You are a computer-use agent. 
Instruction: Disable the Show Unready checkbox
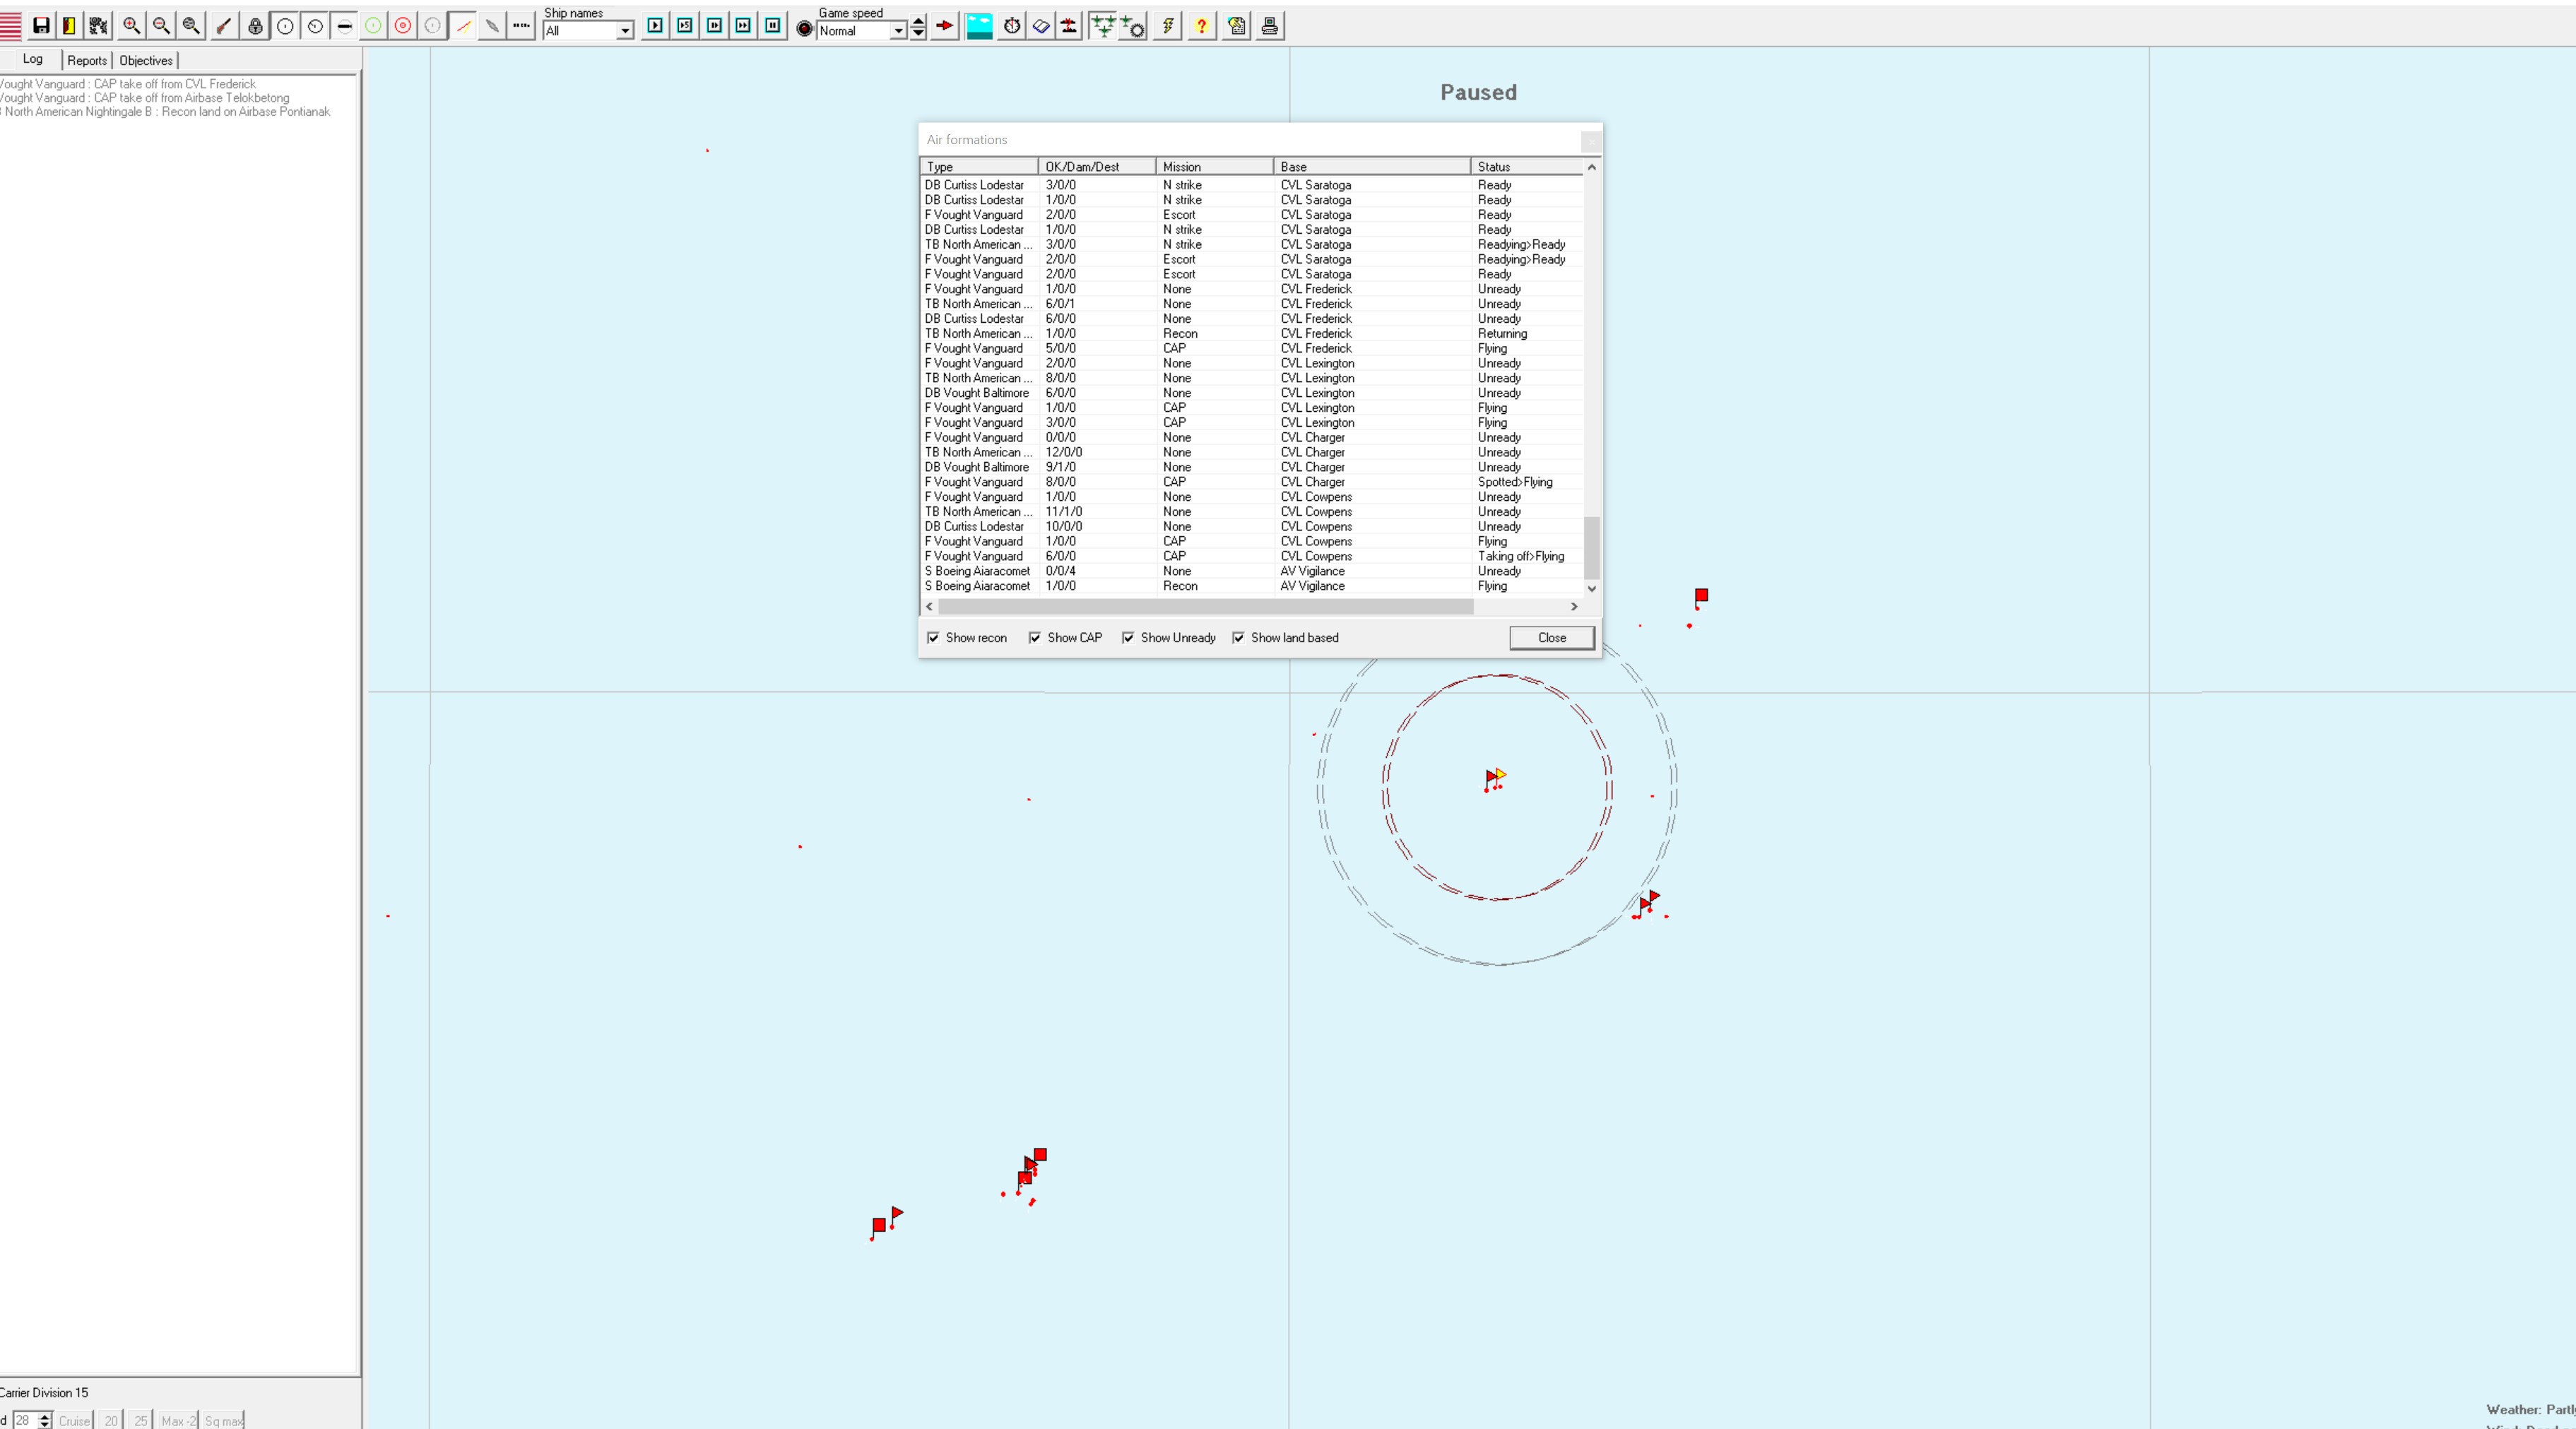tap(1128, 638)
